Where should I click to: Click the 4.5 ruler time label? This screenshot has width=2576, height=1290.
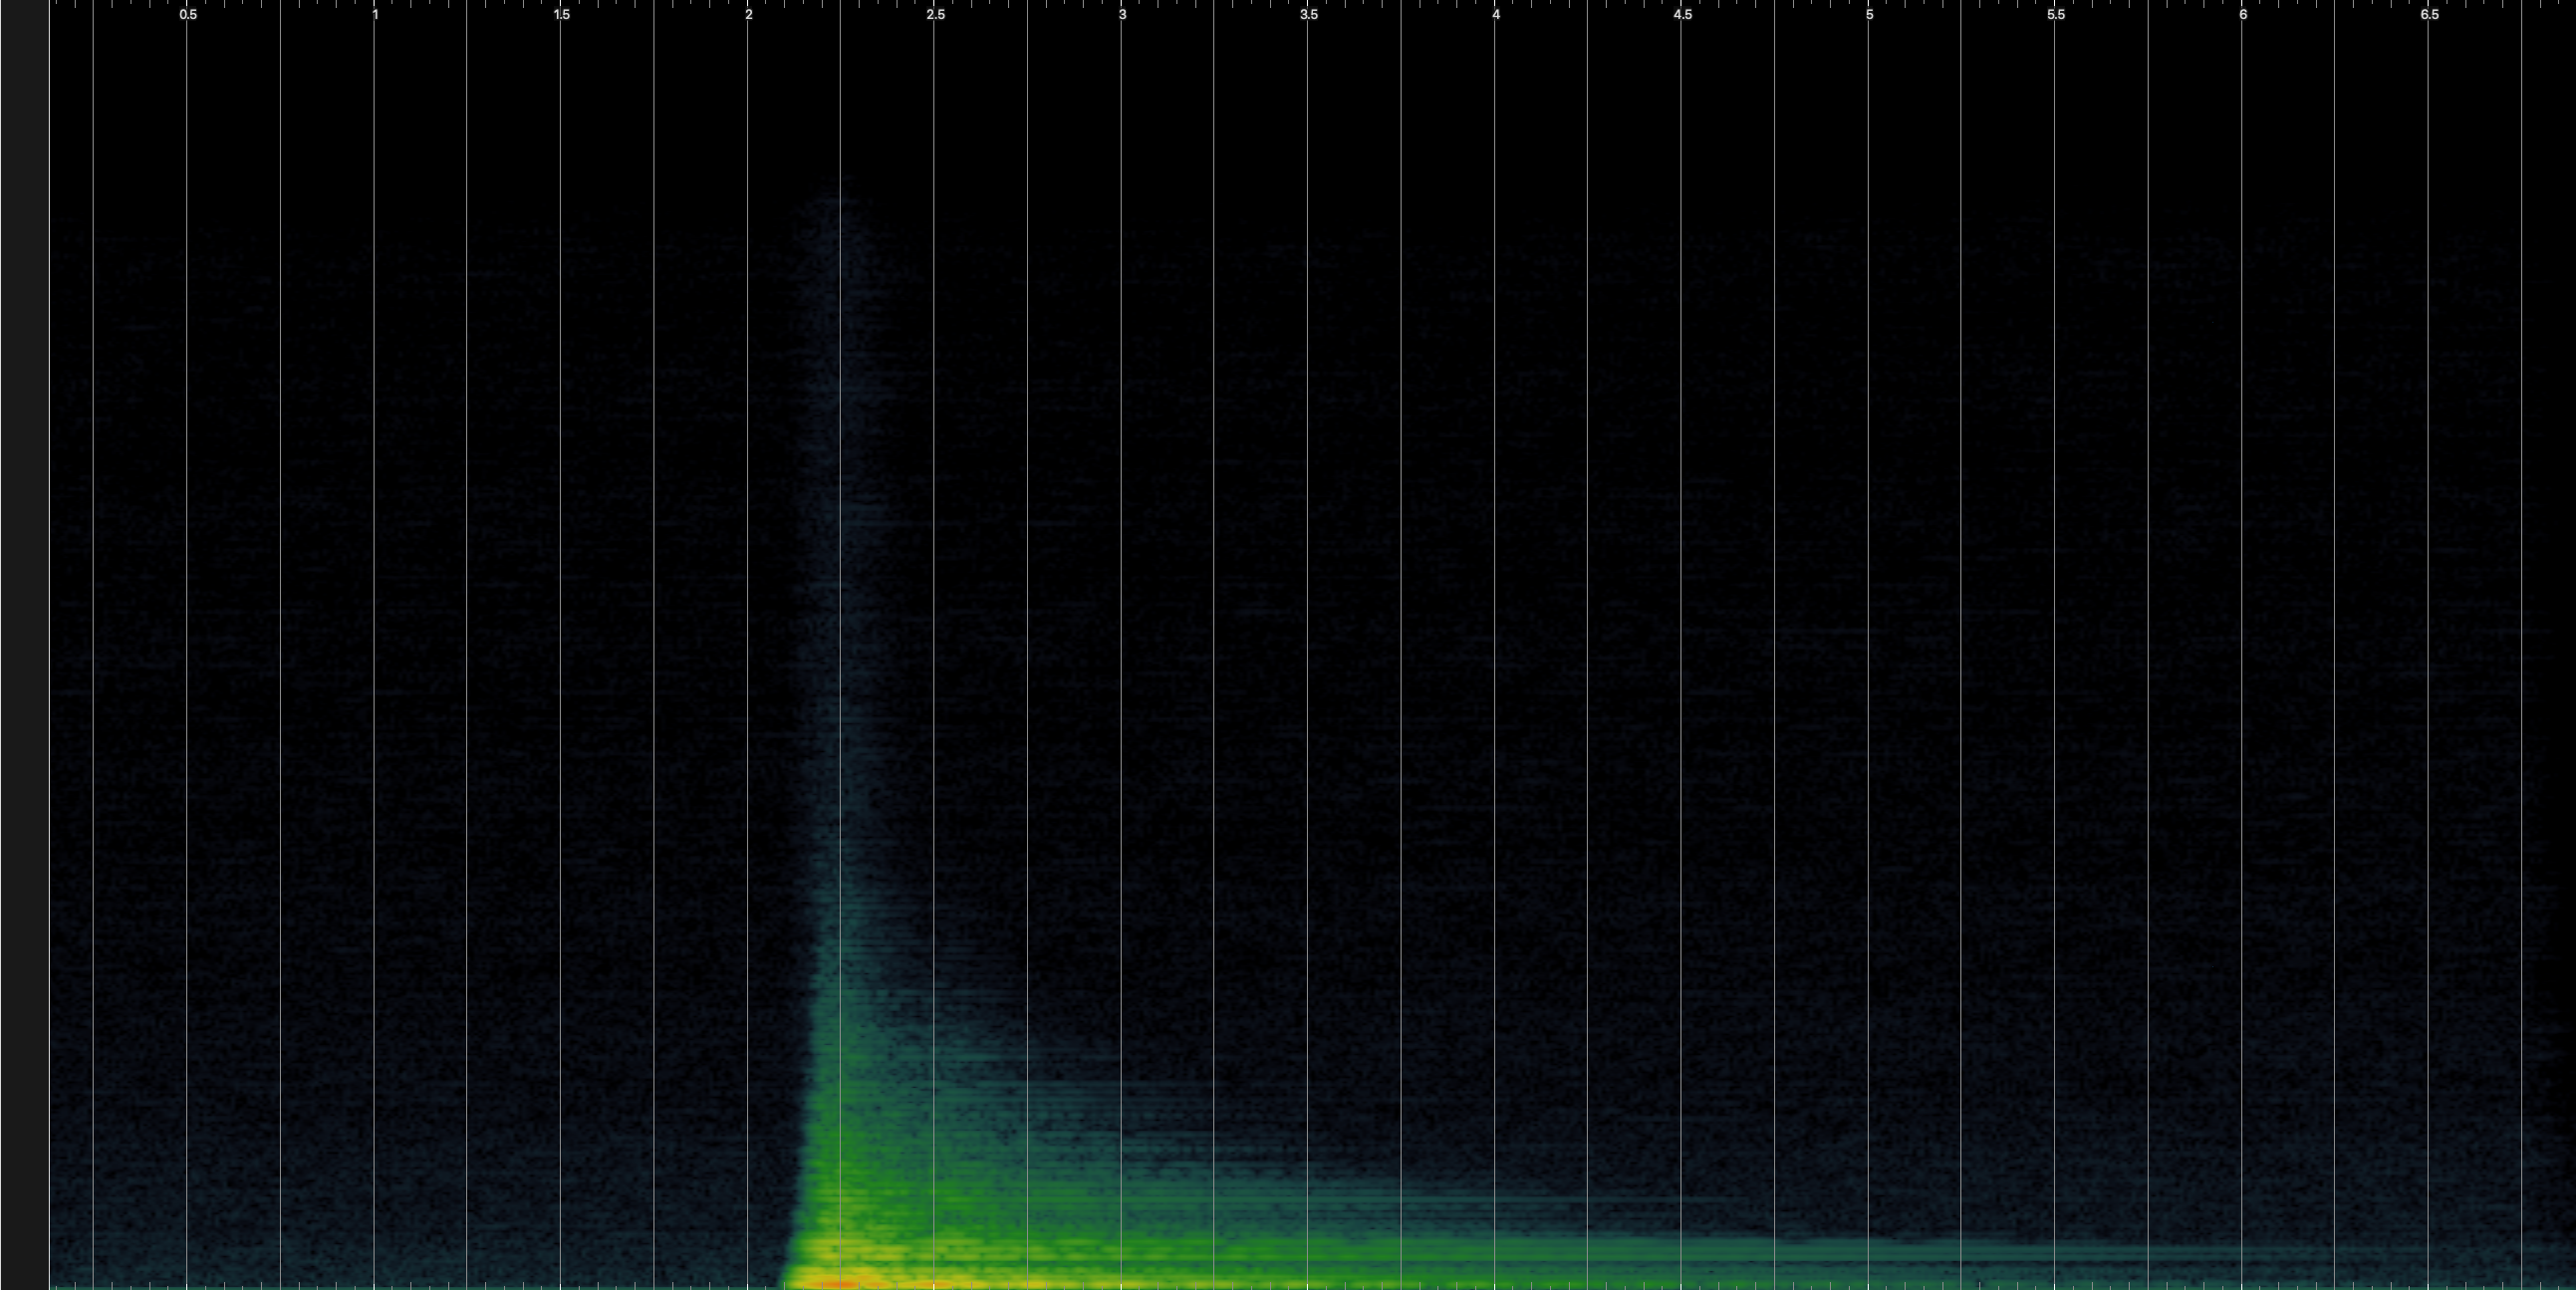[1683, 15]
